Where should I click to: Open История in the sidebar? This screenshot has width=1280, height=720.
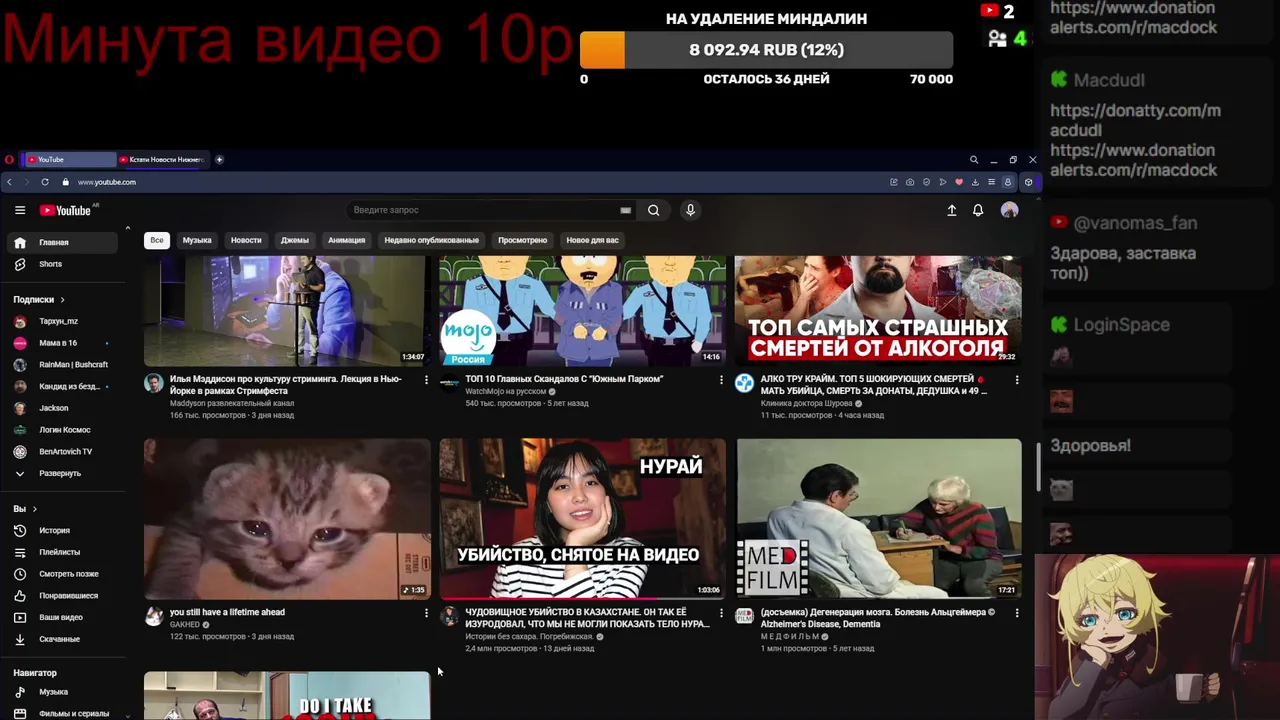pos(62,530)
